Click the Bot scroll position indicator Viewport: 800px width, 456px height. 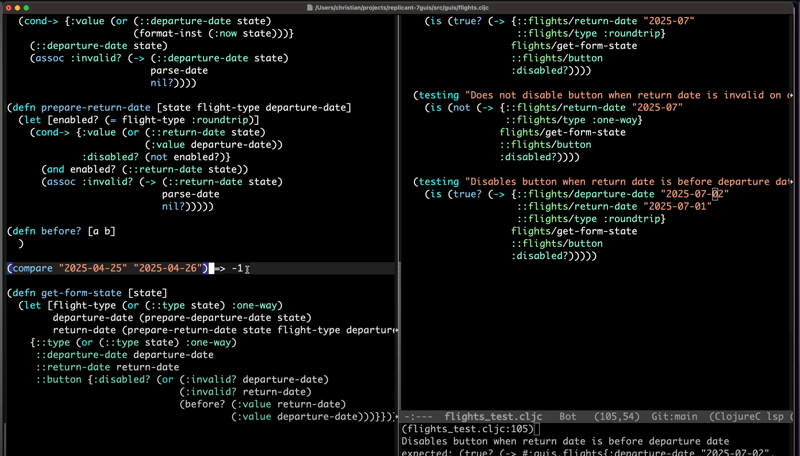[x=567, y=416]
